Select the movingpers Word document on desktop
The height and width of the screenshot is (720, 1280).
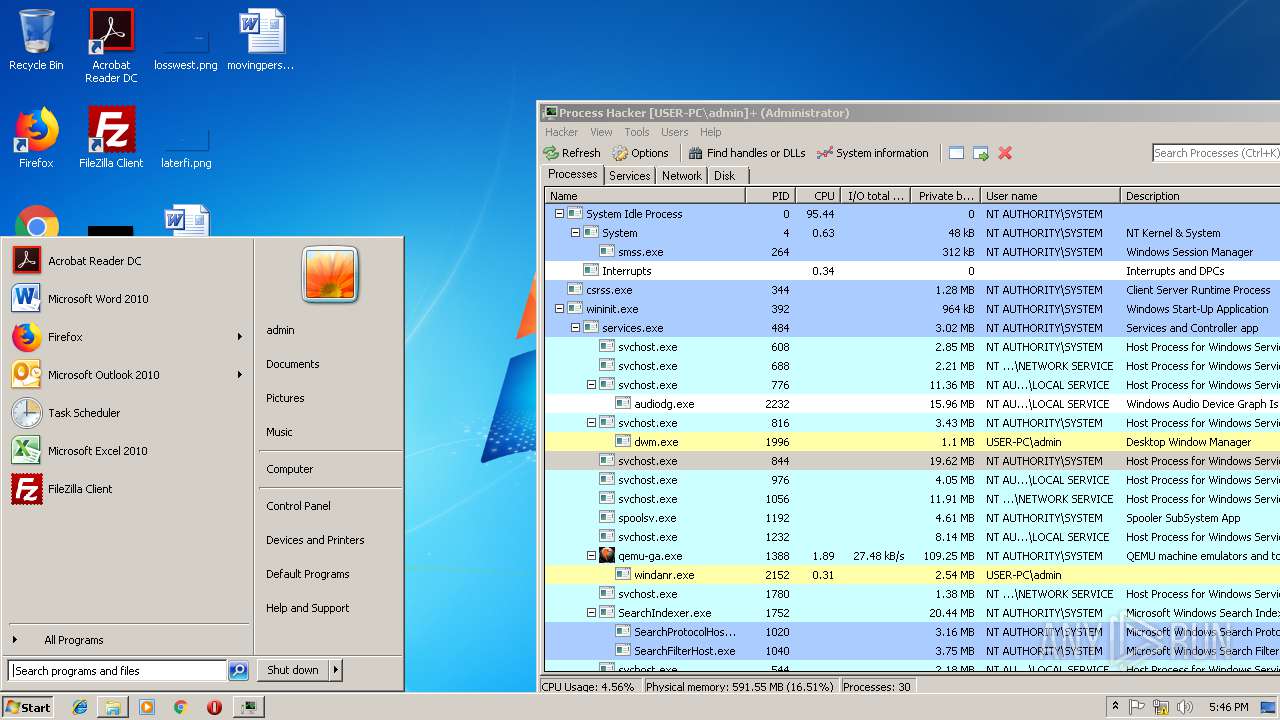click(x=261, y=40)
